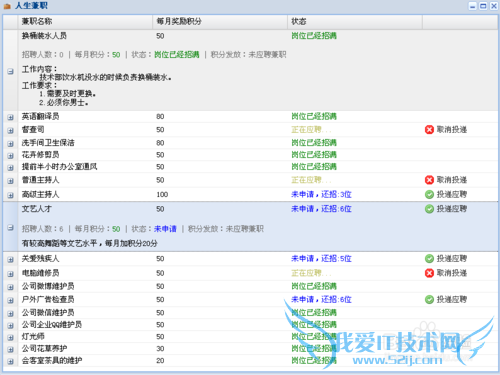Viewport: 500px width, 375px height.
Task: Select the 公司微博维护员 job name
Action: tap(48, 286)
